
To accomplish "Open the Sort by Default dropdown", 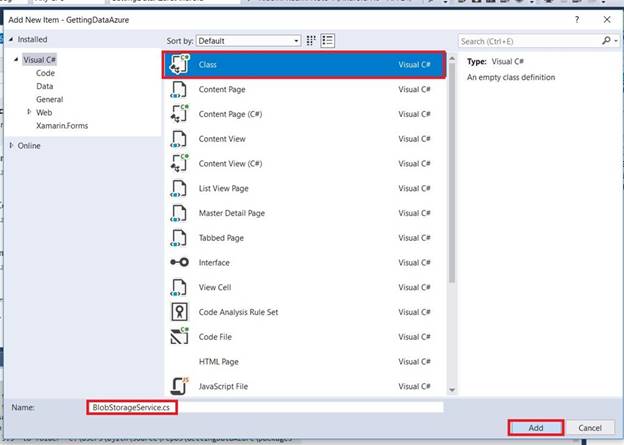I will (248, 41).
